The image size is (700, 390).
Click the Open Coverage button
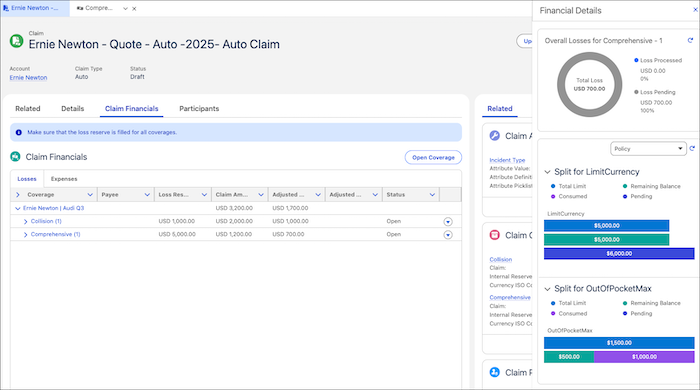(x=433, y=158)
